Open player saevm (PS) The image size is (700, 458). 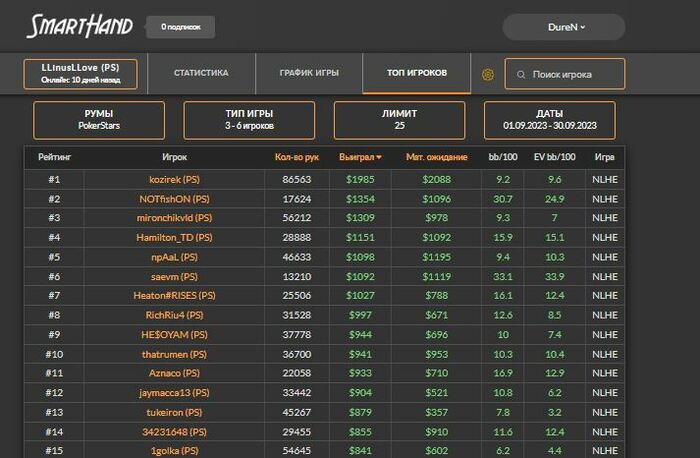tap(174, 277)
